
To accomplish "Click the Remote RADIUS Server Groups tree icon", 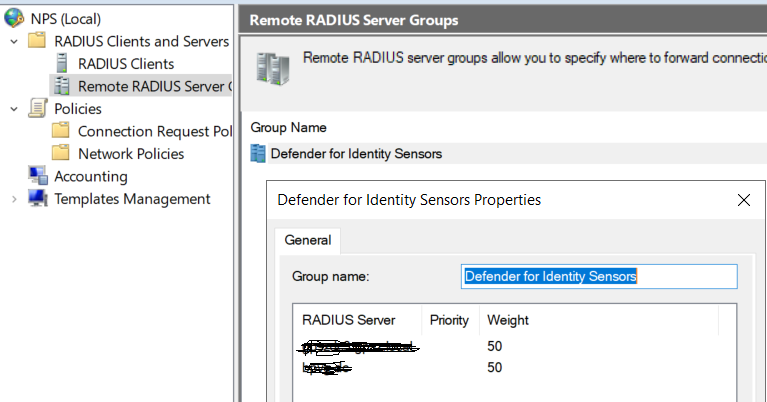I will click(61, 86).
